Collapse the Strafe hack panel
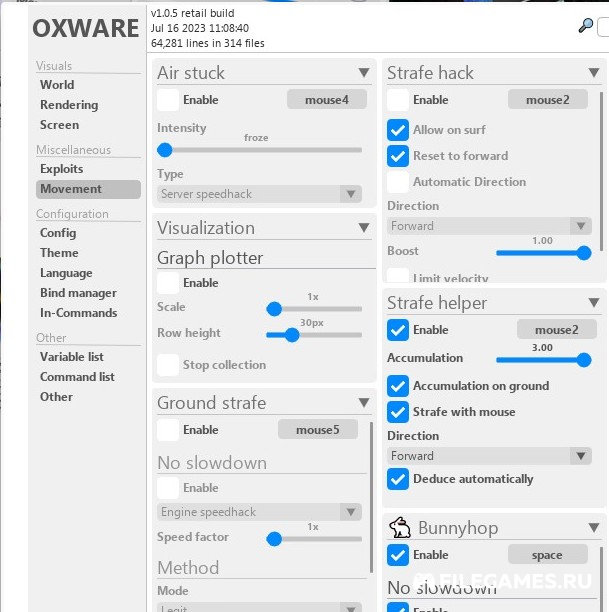609x612 pixels. tap(594, 73)
